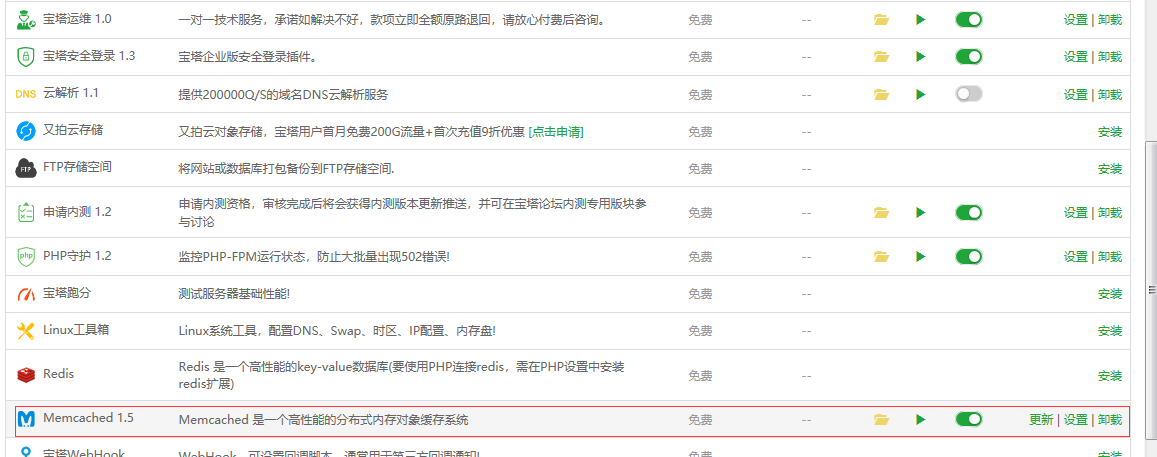Click 安装 for Redis
Viewport: 1157px width, 457px height.
(1110, 375)
